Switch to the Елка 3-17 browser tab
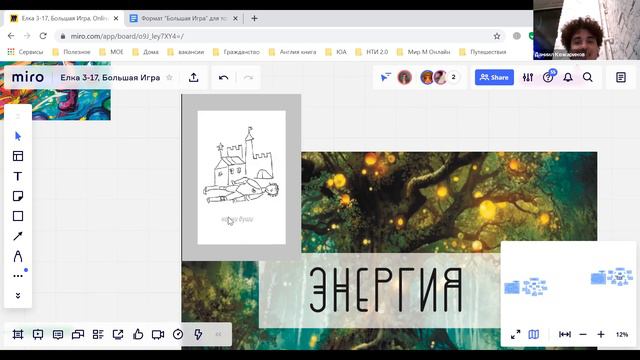 click(x=64, y=18)
